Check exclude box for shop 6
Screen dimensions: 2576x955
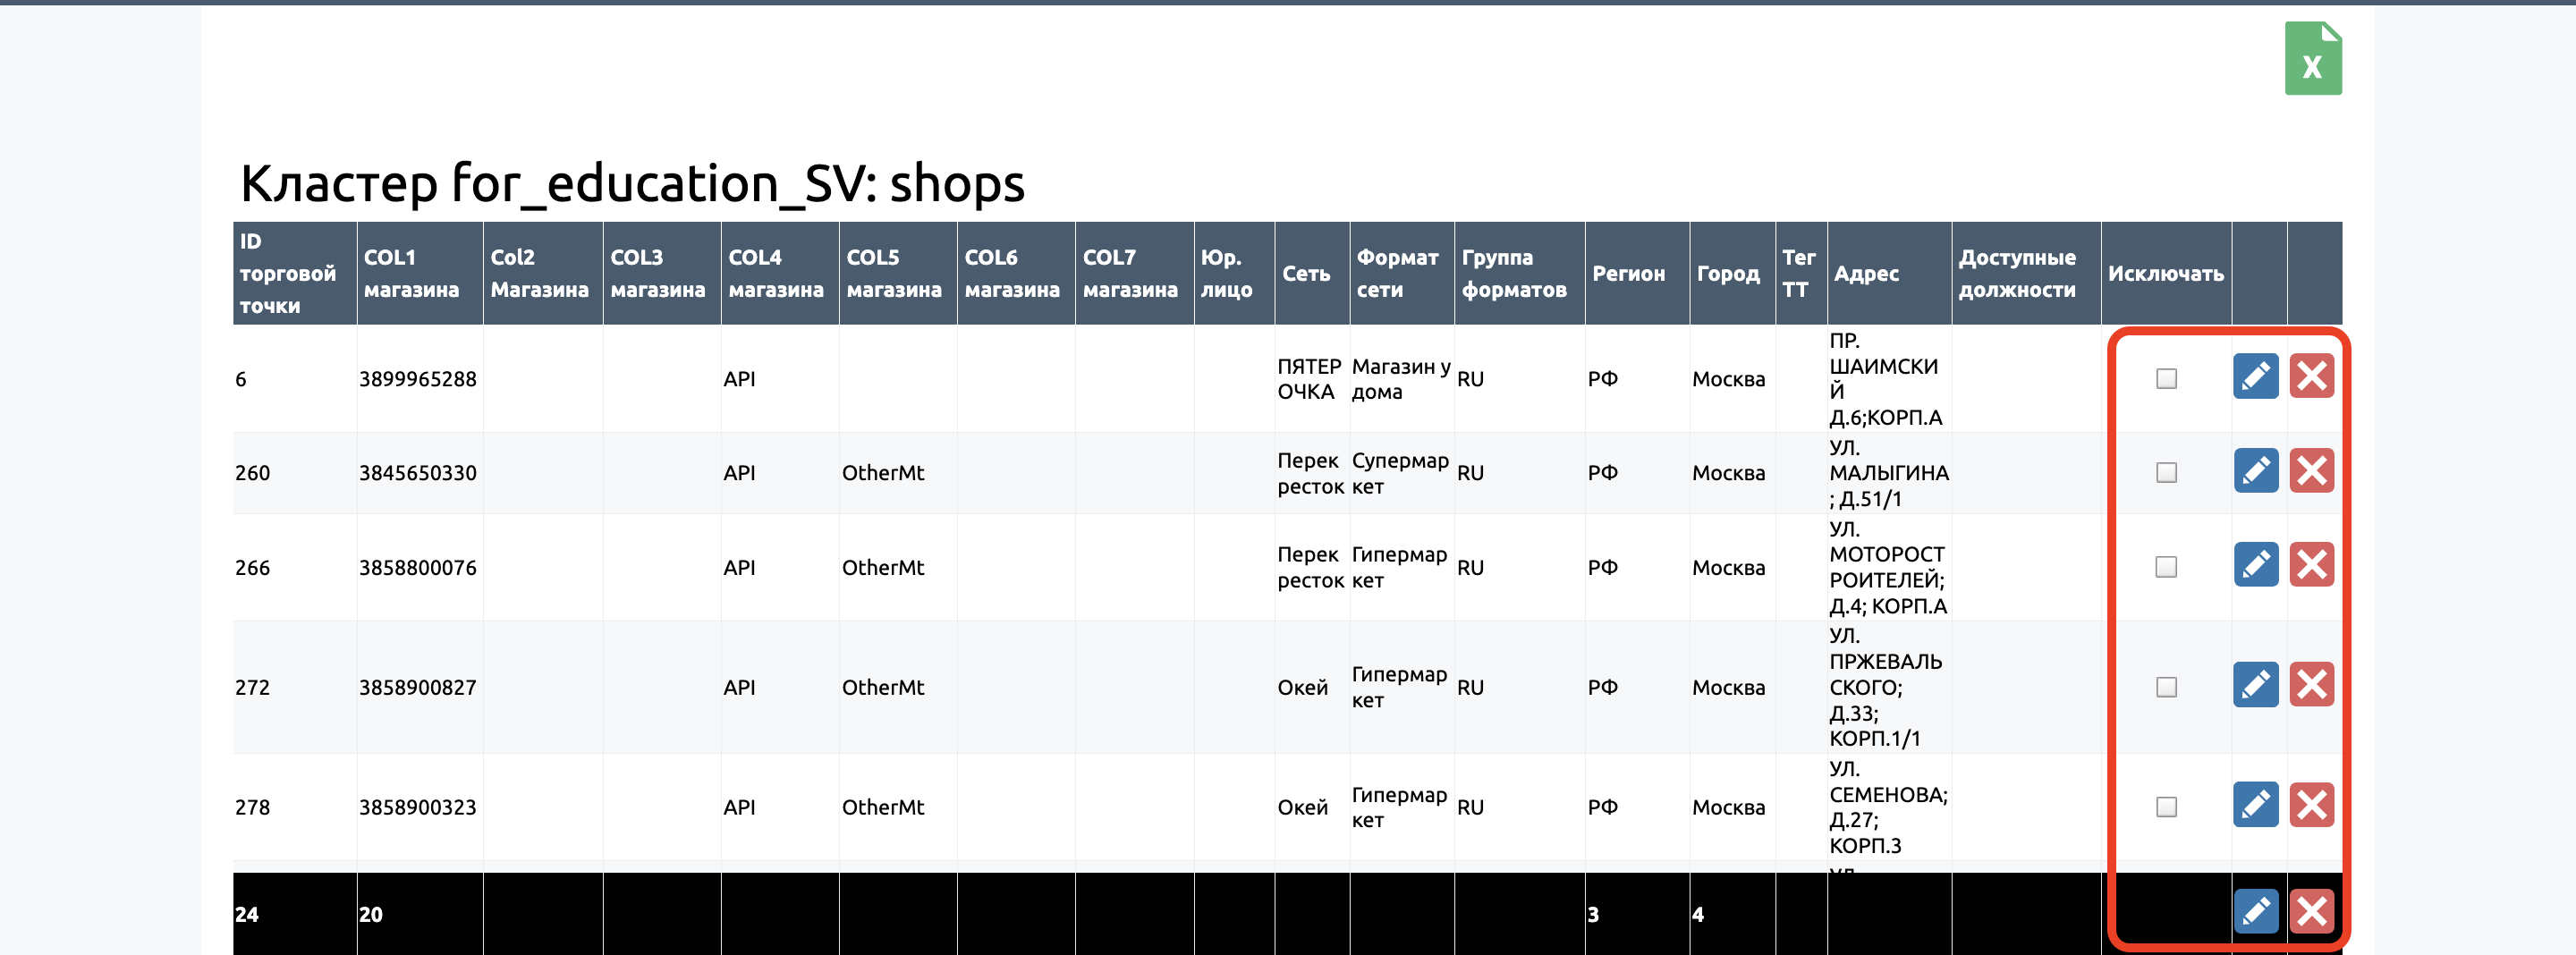click(x=2166, y=379)
